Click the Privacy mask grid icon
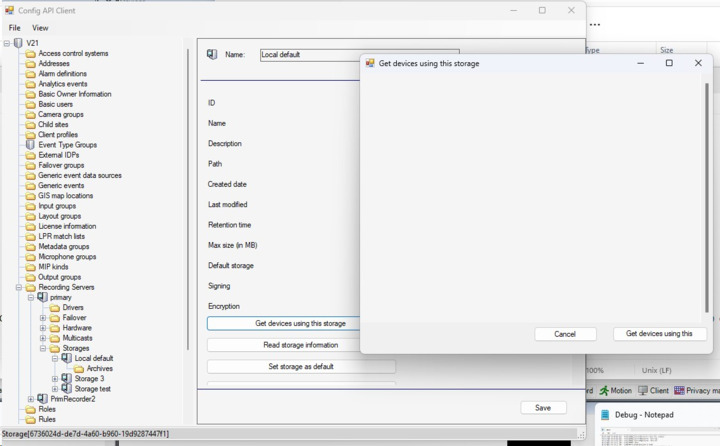This screenshot has width=720, height=446. 679,391
